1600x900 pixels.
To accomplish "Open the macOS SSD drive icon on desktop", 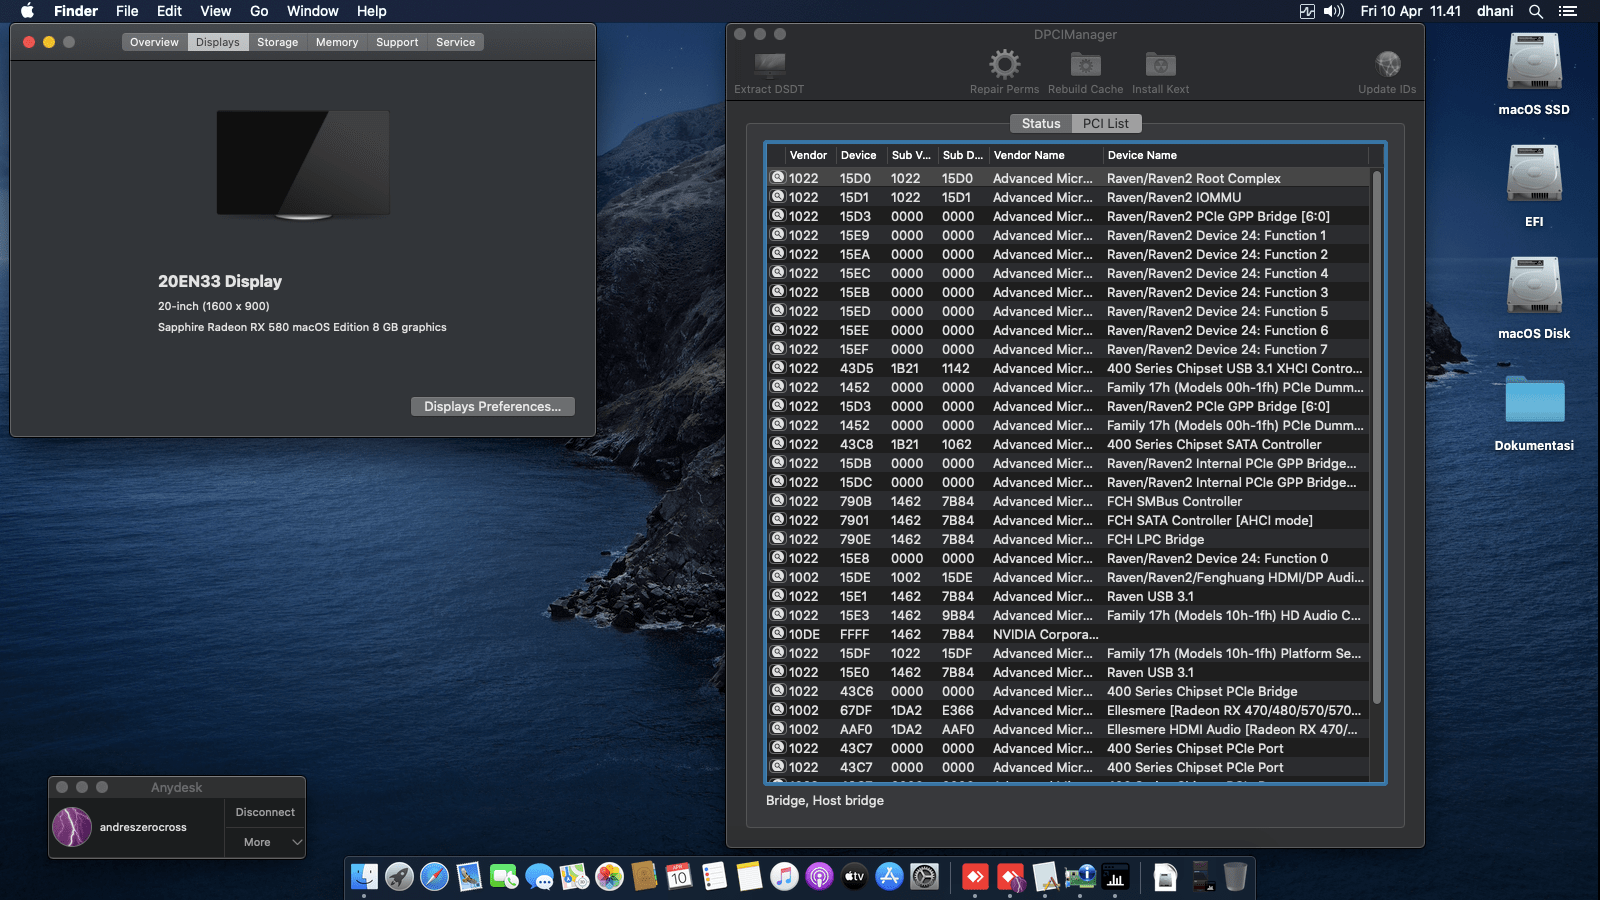I will [x=1534, y=62].
